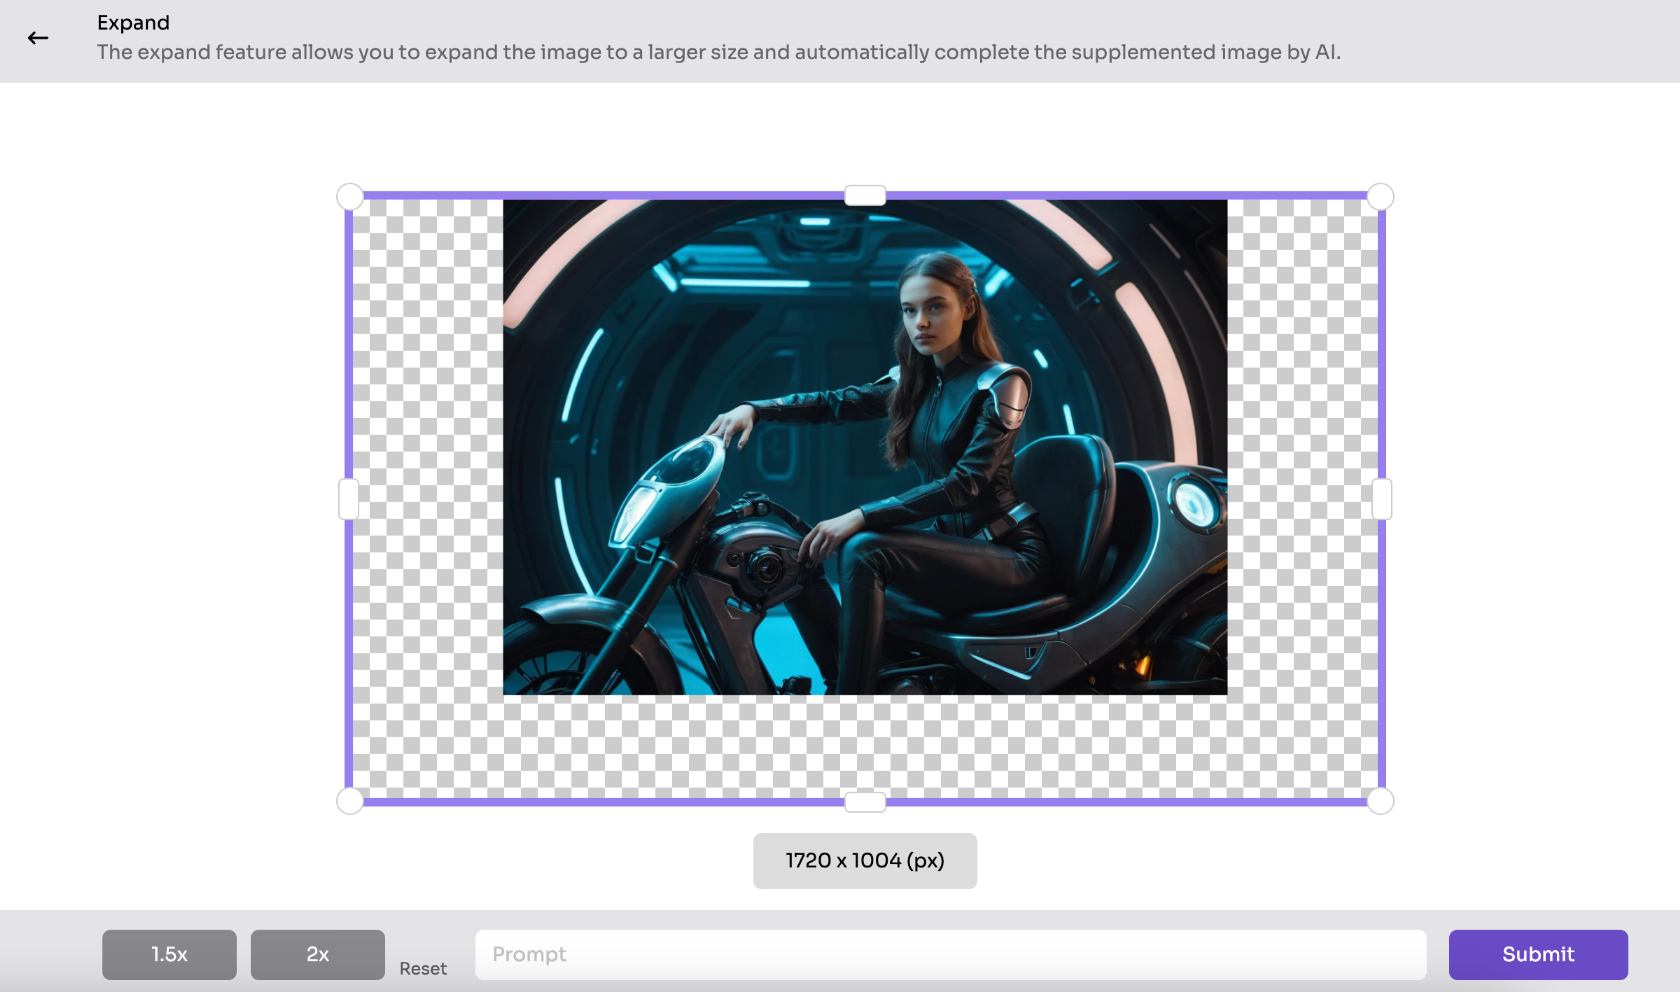Select the 1.5x expand preset

click(169, 955)
